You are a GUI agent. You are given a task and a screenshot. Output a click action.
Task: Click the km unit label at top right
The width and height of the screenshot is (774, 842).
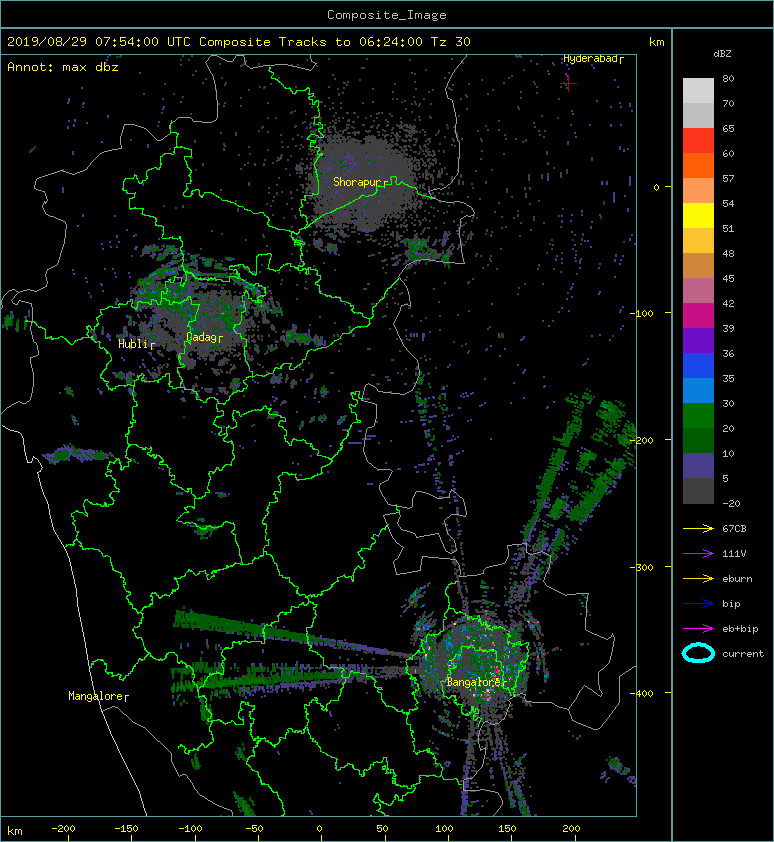click(656, 42)
